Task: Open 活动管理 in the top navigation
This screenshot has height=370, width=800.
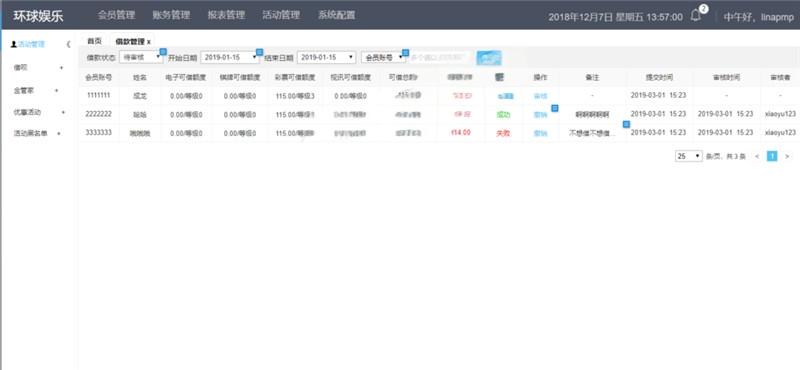Action: [281, 15]
